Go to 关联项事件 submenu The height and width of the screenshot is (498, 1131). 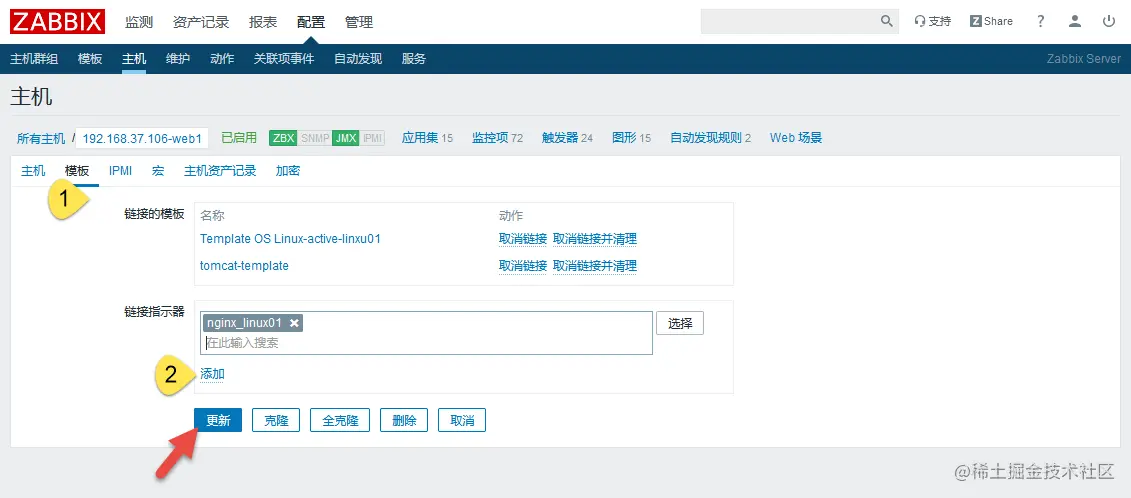284,59
